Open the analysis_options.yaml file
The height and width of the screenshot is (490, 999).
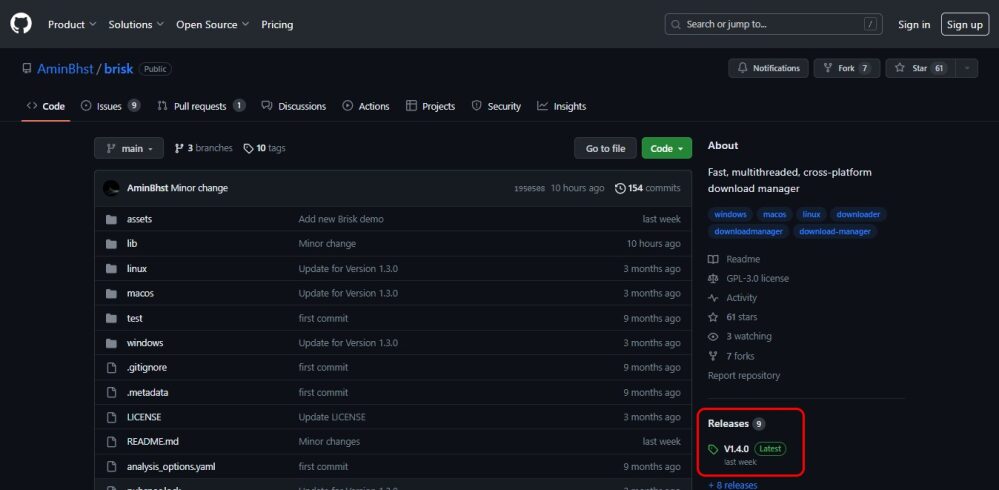coord(171,466)
